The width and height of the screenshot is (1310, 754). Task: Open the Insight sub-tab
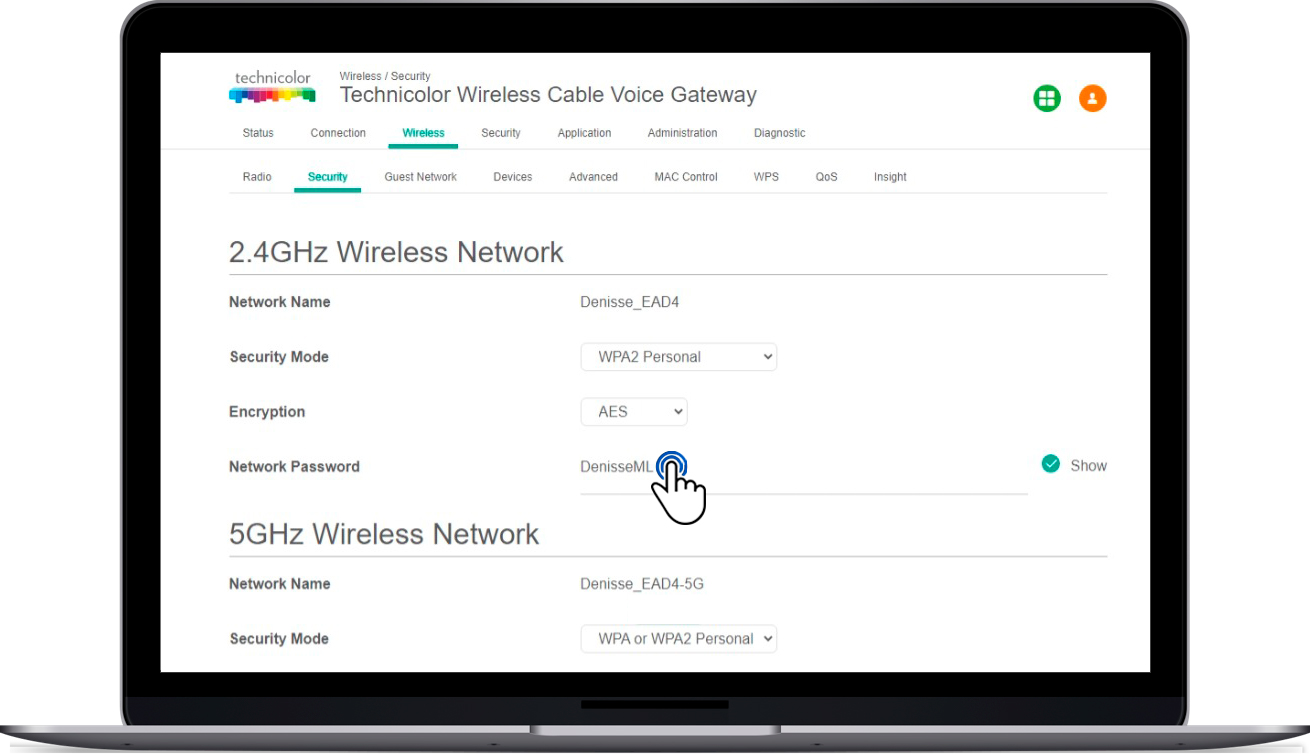(x=890, y=177)
